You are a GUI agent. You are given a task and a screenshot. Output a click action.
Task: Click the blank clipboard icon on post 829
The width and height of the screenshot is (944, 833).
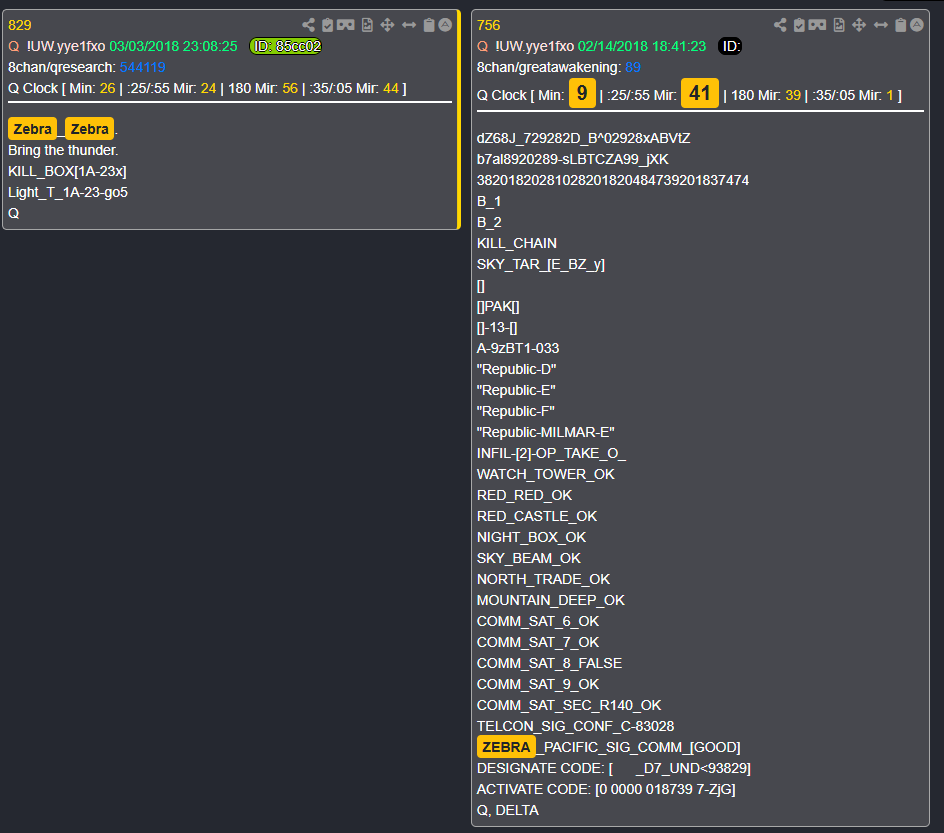(x=429, y=25)
